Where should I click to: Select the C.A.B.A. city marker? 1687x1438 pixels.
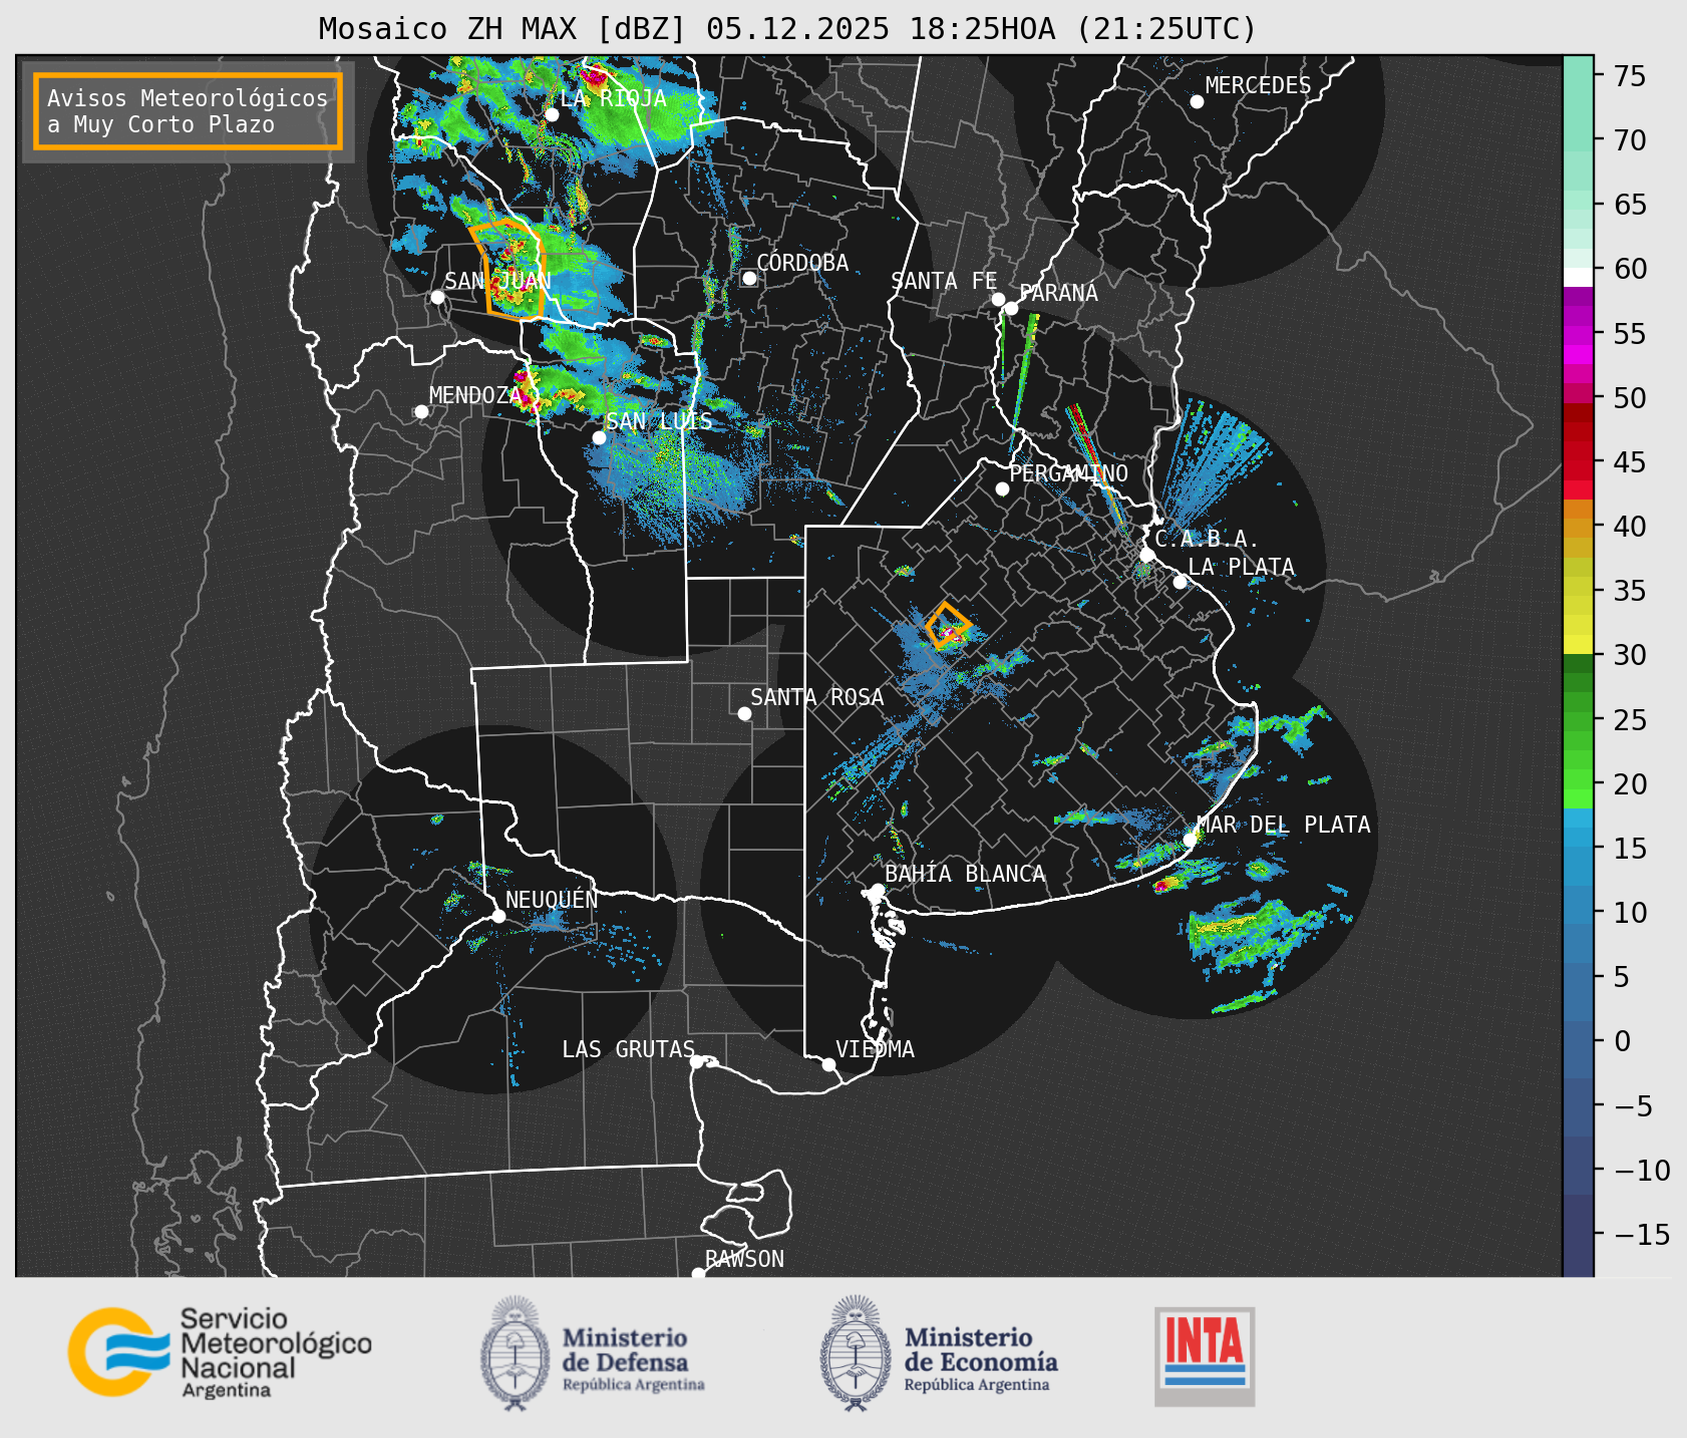tap(1148, 555)
